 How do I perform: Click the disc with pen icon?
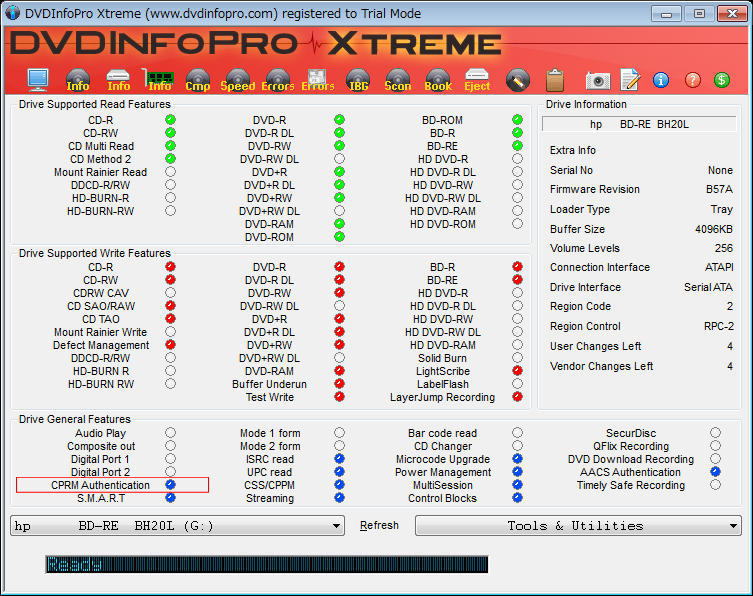(518, 80)
